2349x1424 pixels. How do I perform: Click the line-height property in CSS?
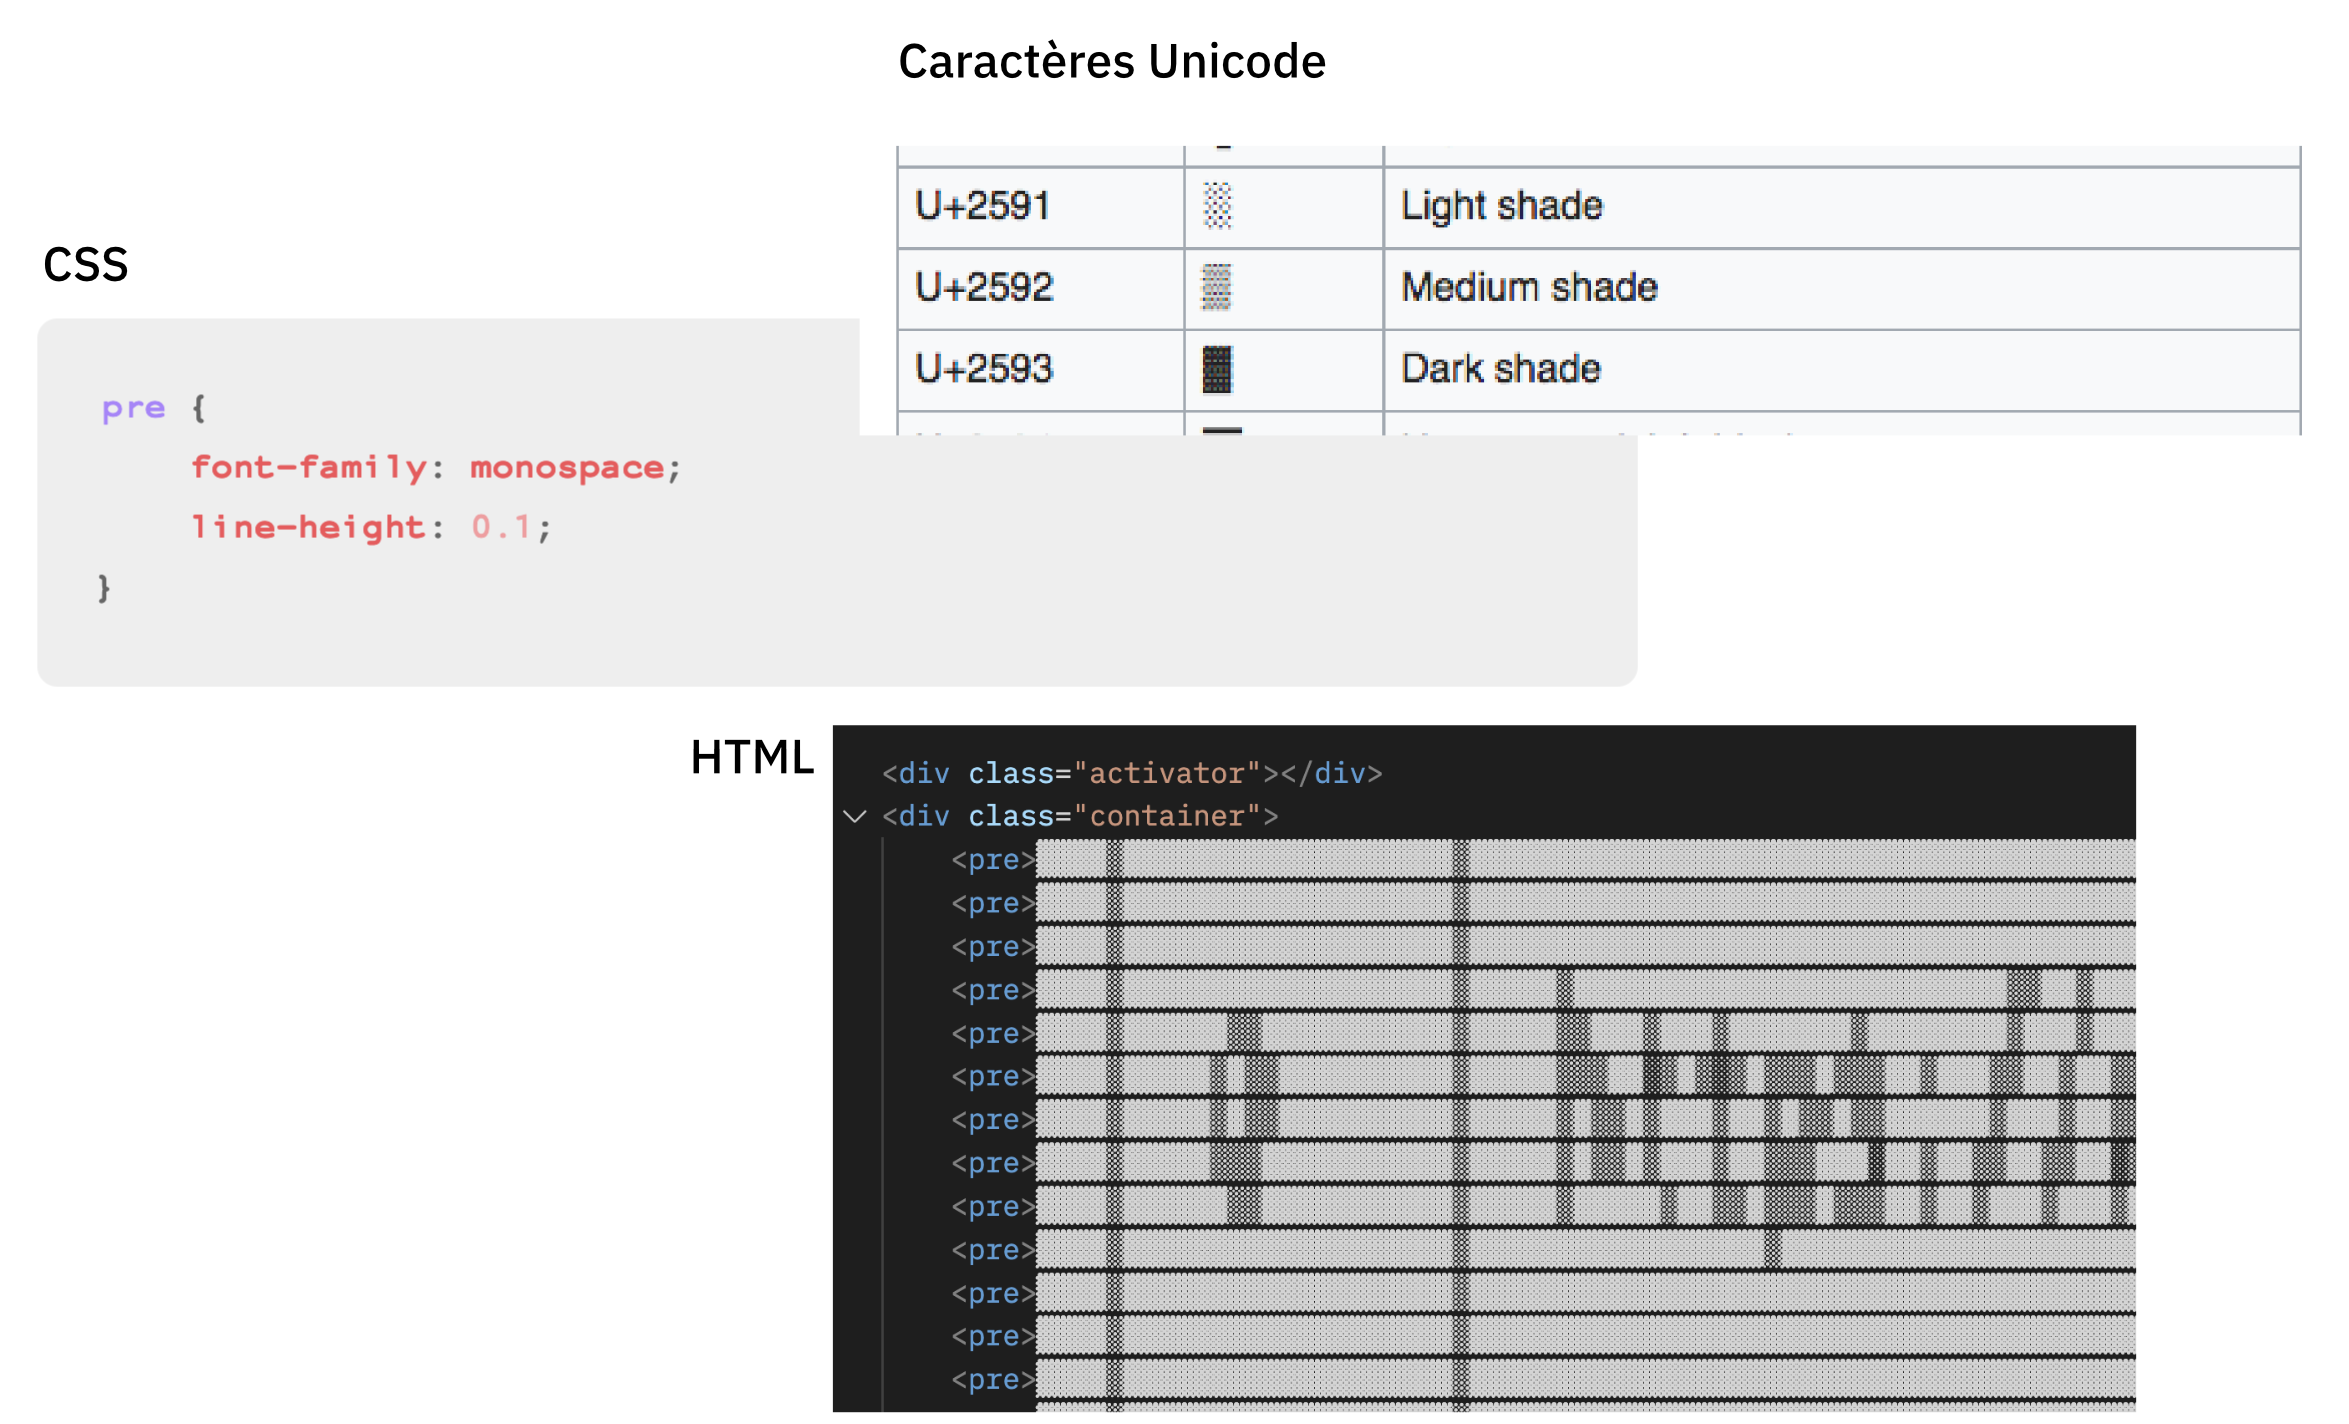pos(308,527)
